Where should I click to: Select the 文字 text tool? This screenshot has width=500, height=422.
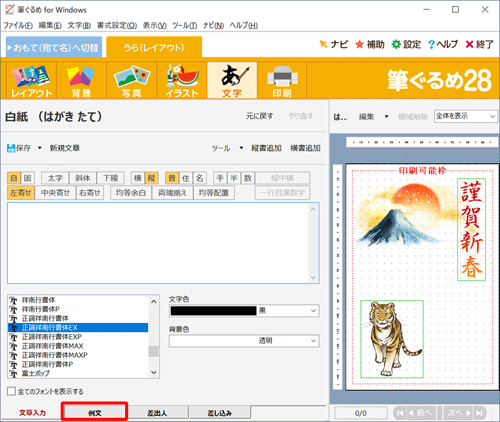pos(232,80)
